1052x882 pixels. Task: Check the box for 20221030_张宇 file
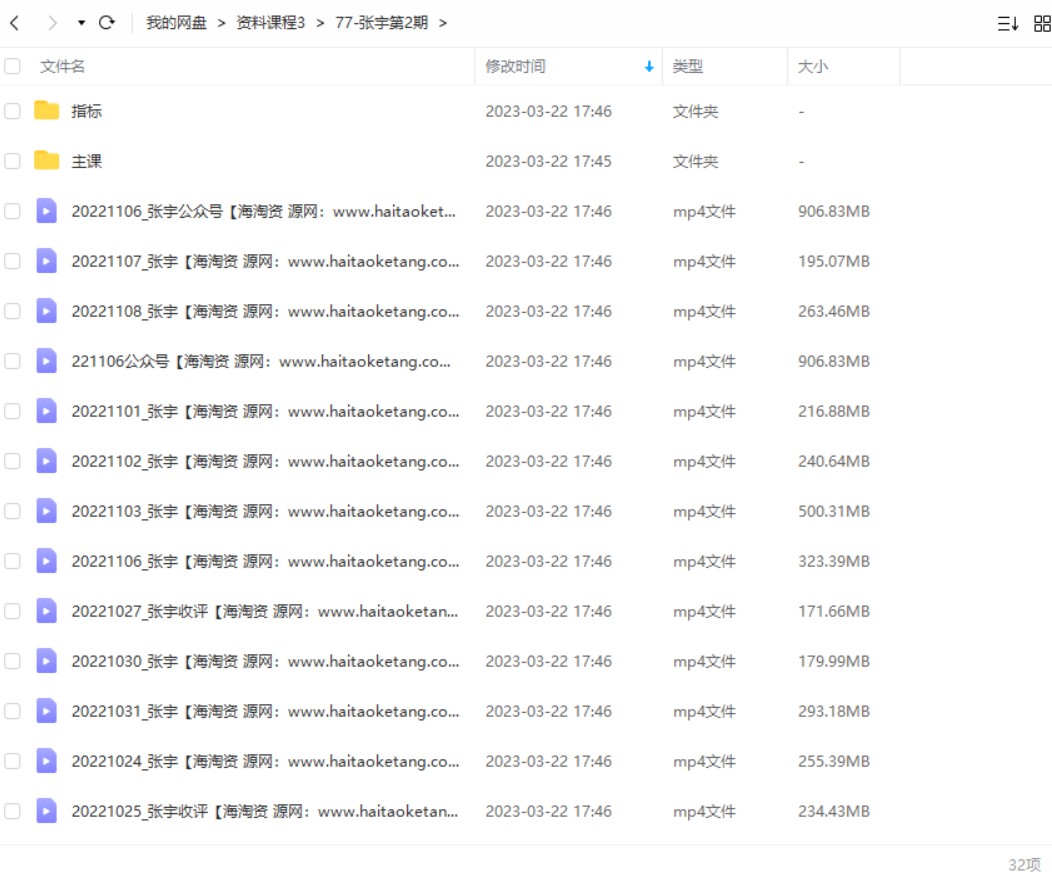point(12,661)
